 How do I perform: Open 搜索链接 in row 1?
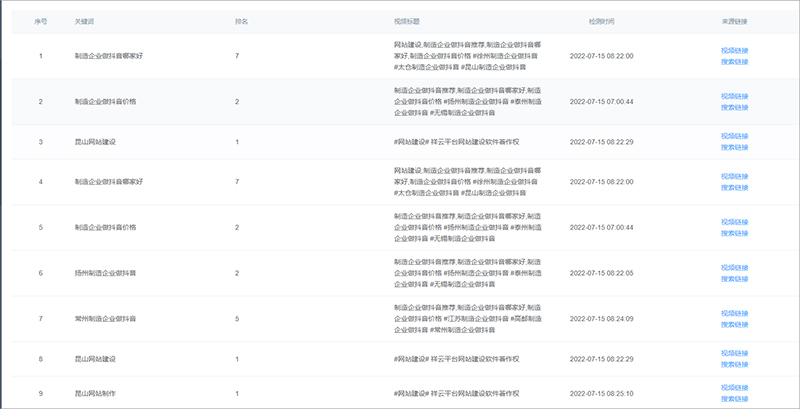click(734, 62)
